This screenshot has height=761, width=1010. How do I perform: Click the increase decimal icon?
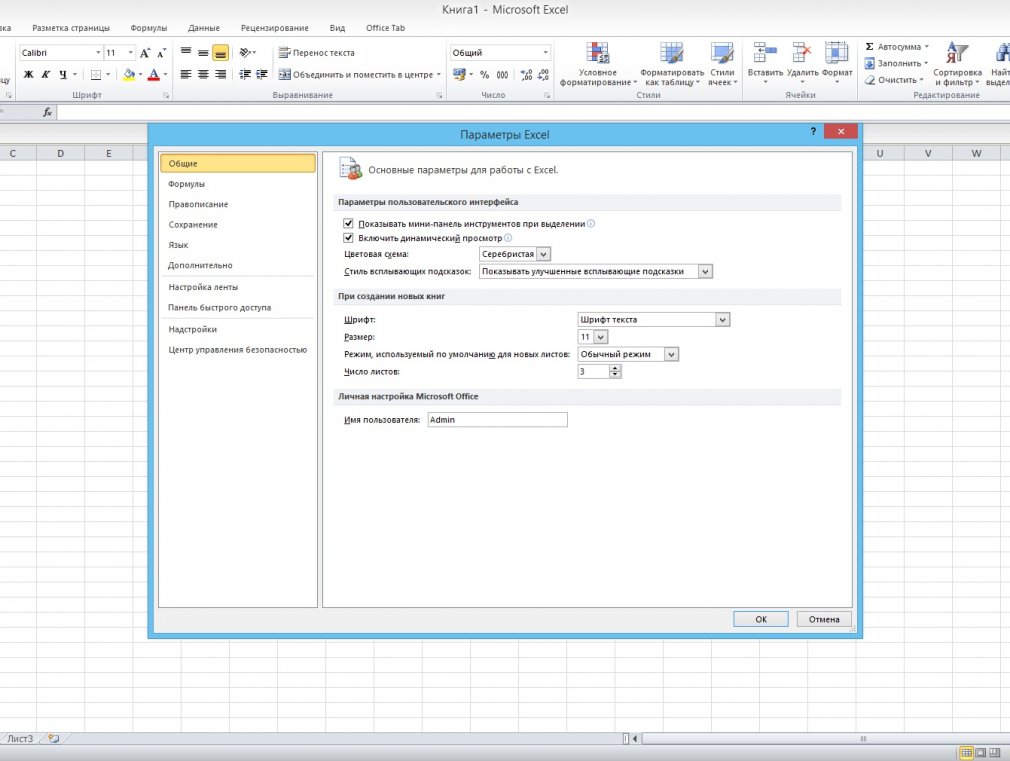coord(526,75)
